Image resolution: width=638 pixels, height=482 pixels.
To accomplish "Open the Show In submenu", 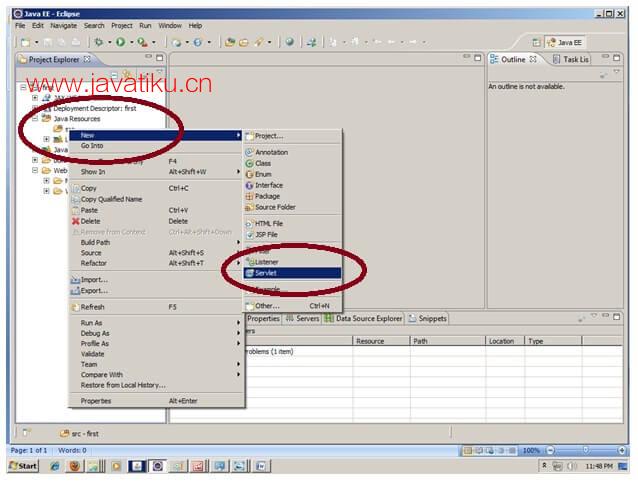I will pos(156,172).
